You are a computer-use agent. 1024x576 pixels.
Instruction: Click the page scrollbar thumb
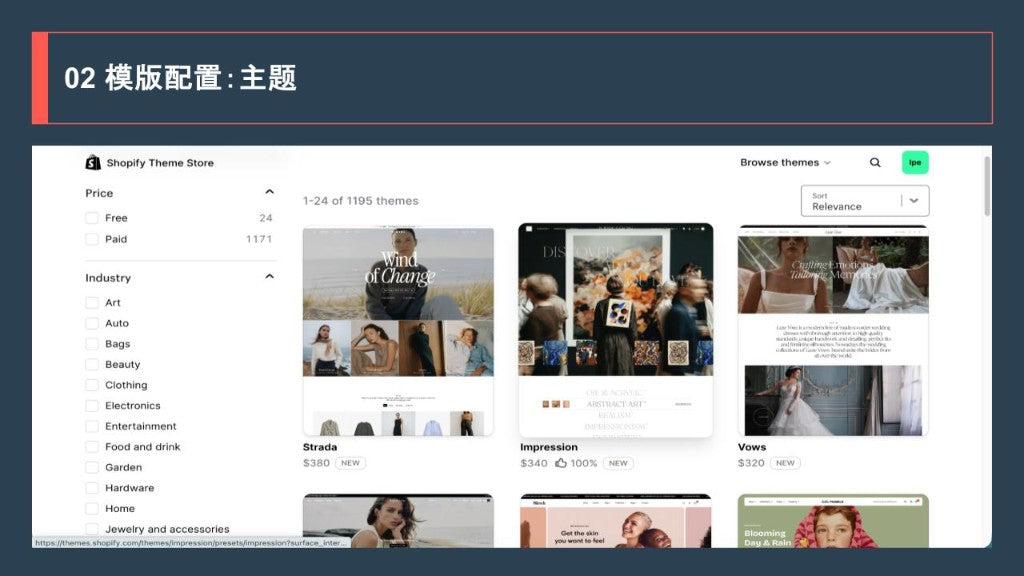[987, 185]
